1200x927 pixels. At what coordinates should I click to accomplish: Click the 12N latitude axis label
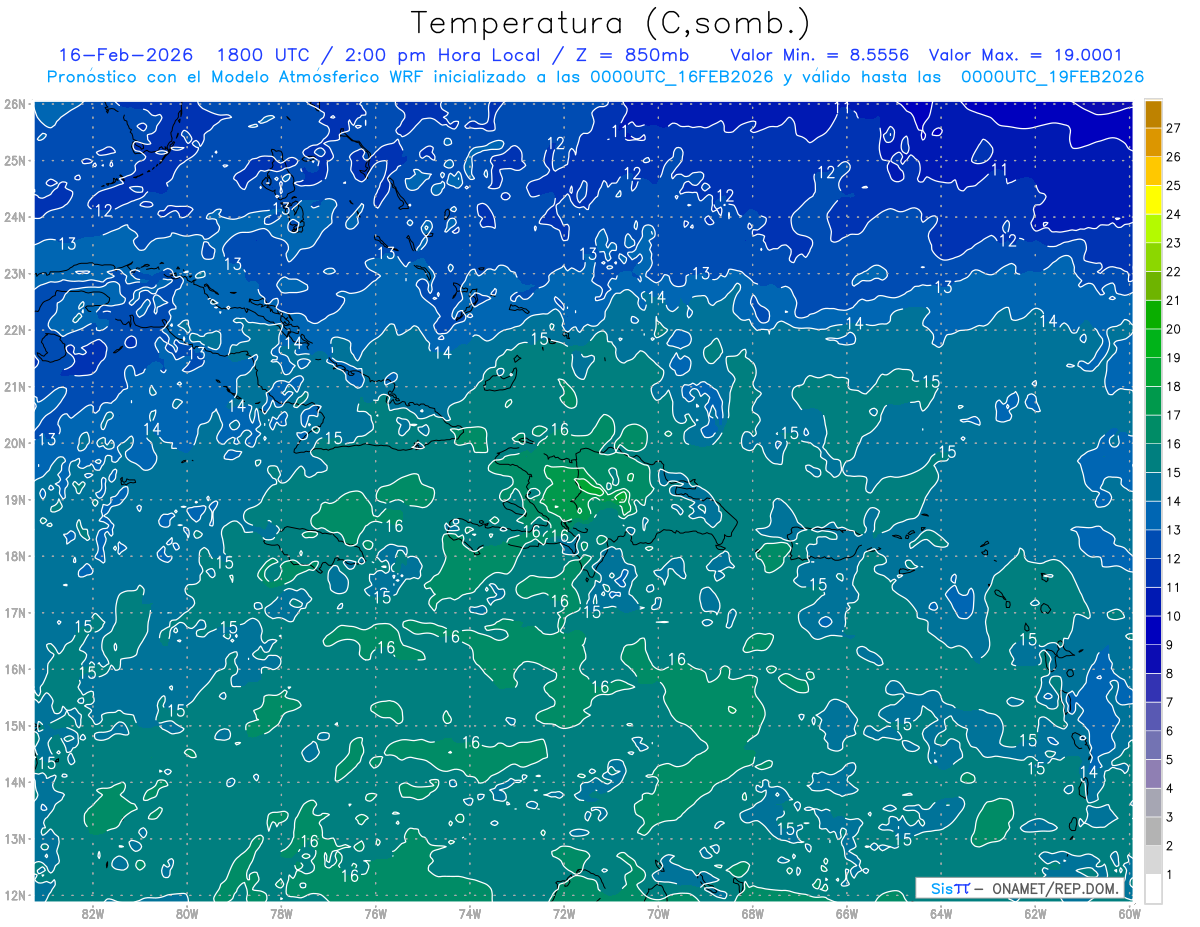15,895
